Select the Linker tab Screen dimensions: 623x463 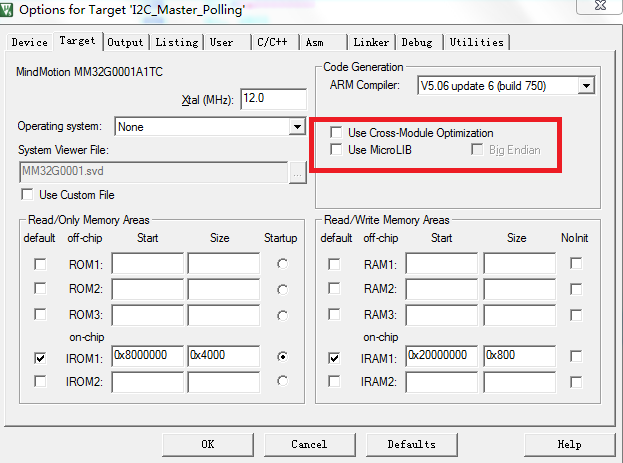click(371, 42)
